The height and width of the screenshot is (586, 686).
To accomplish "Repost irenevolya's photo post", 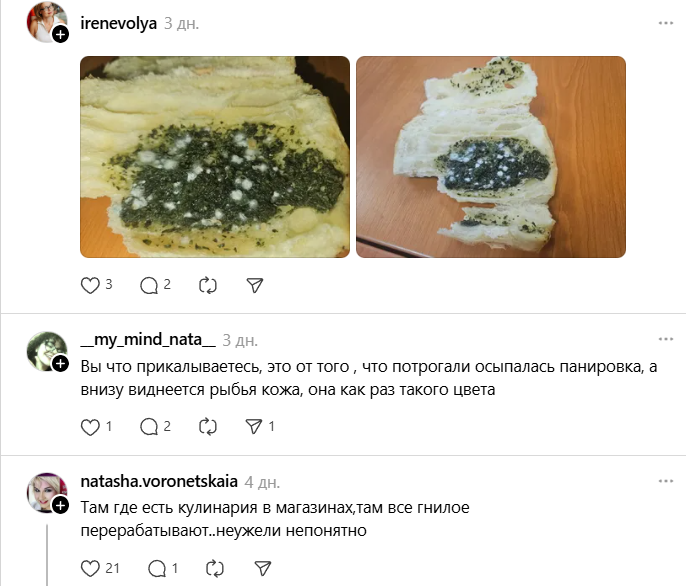I will click(x=208, y=285).
